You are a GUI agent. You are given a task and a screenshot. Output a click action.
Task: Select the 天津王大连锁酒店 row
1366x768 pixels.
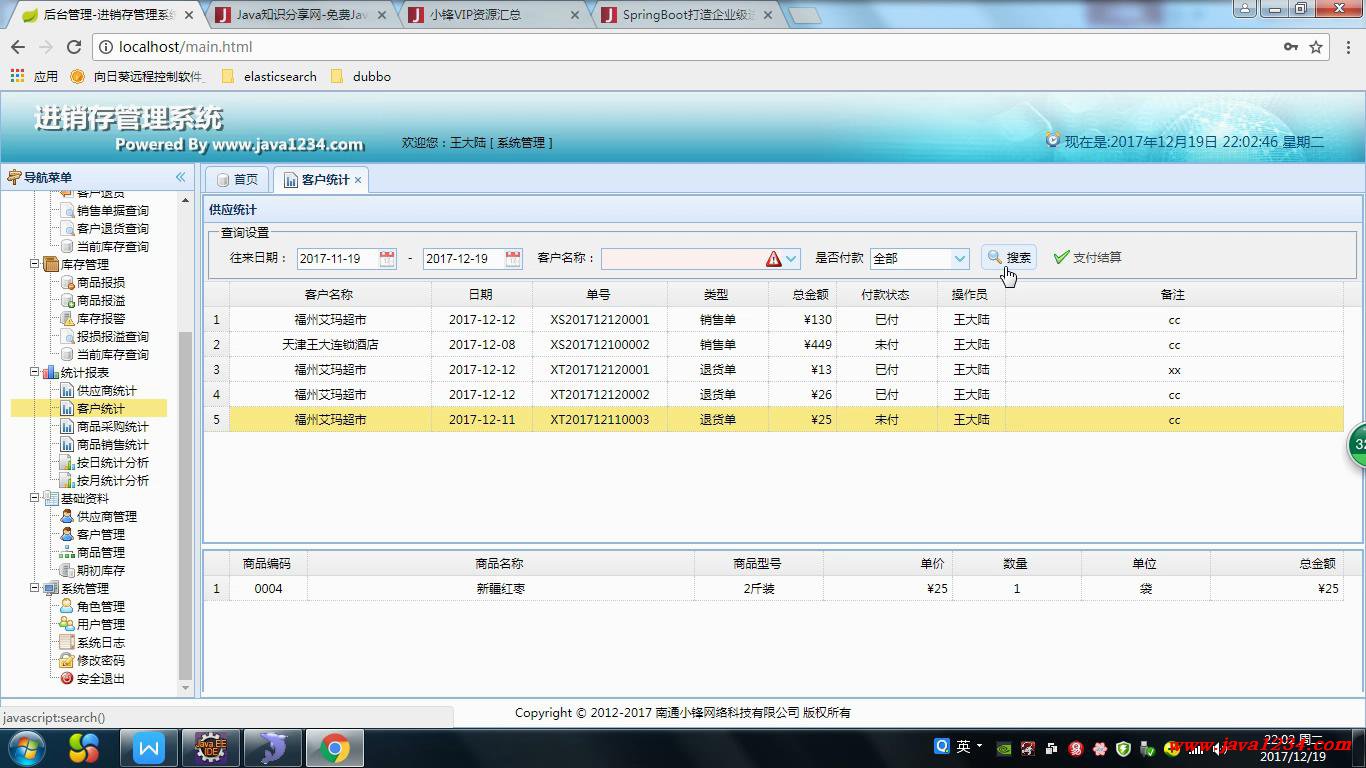(774, 345)
